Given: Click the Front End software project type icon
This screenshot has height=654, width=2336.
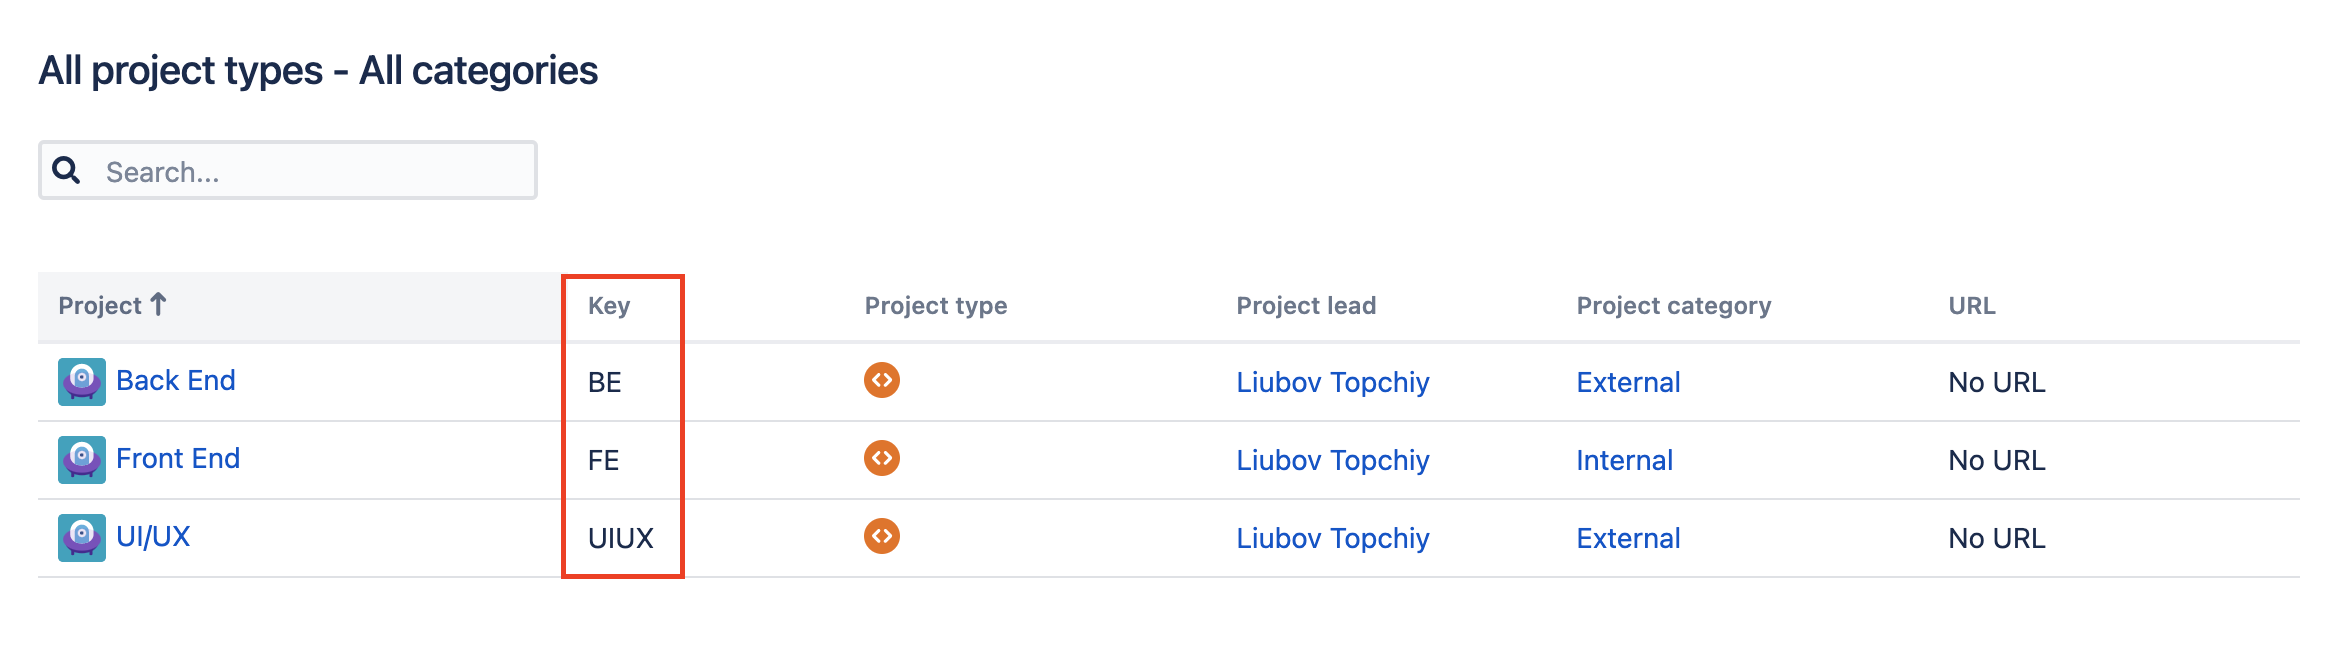Looking at the screenshot, I should 881,458.
